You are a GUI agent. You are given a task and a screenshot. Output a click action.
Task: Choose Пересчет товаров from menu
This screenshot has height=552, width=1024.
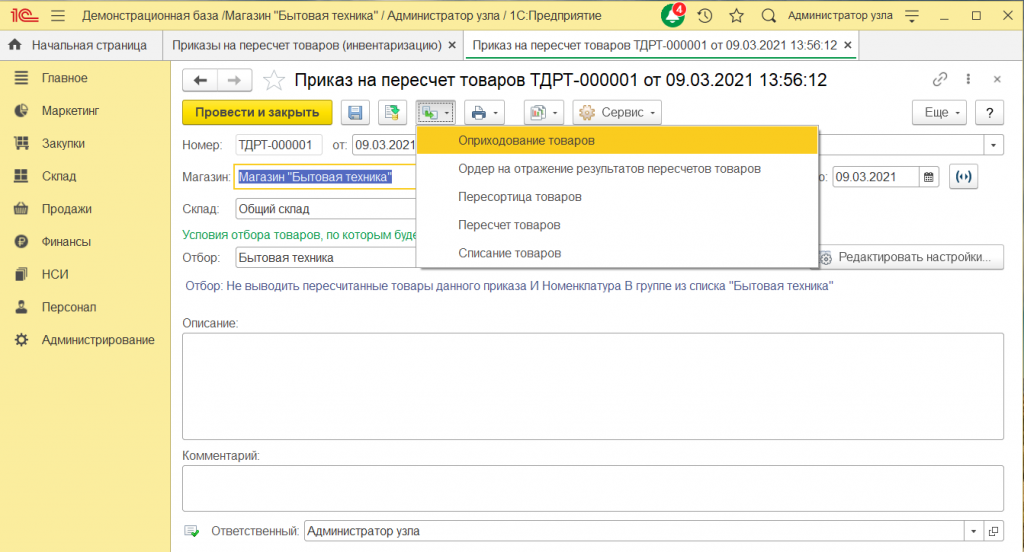(x=617, y=225)
